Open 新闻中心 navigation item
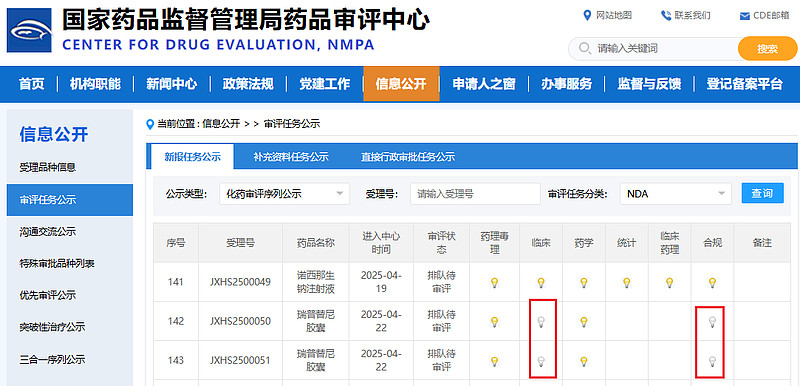Image resolution: width=800 pixels, height=386 pixels. [171, 84]
